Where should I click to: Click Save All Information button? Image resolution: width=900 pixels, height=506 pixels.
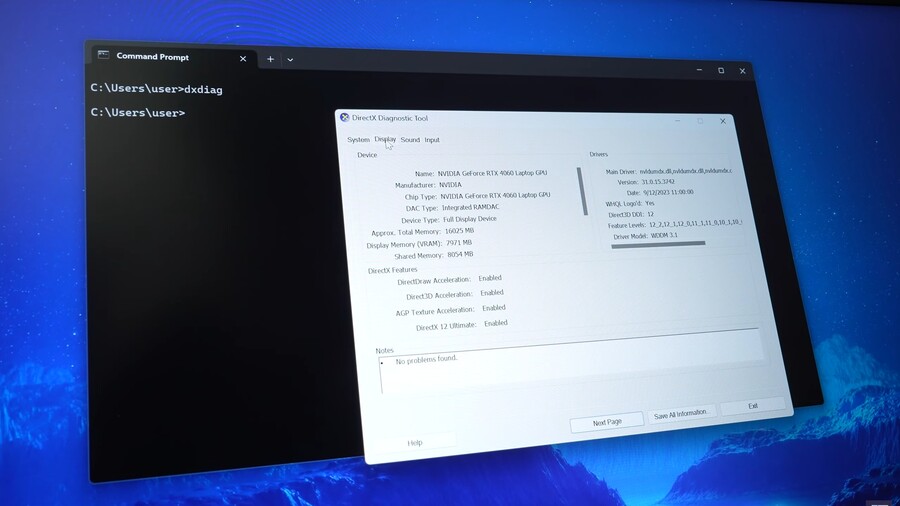pyautogui.click(x=681, y=414)
